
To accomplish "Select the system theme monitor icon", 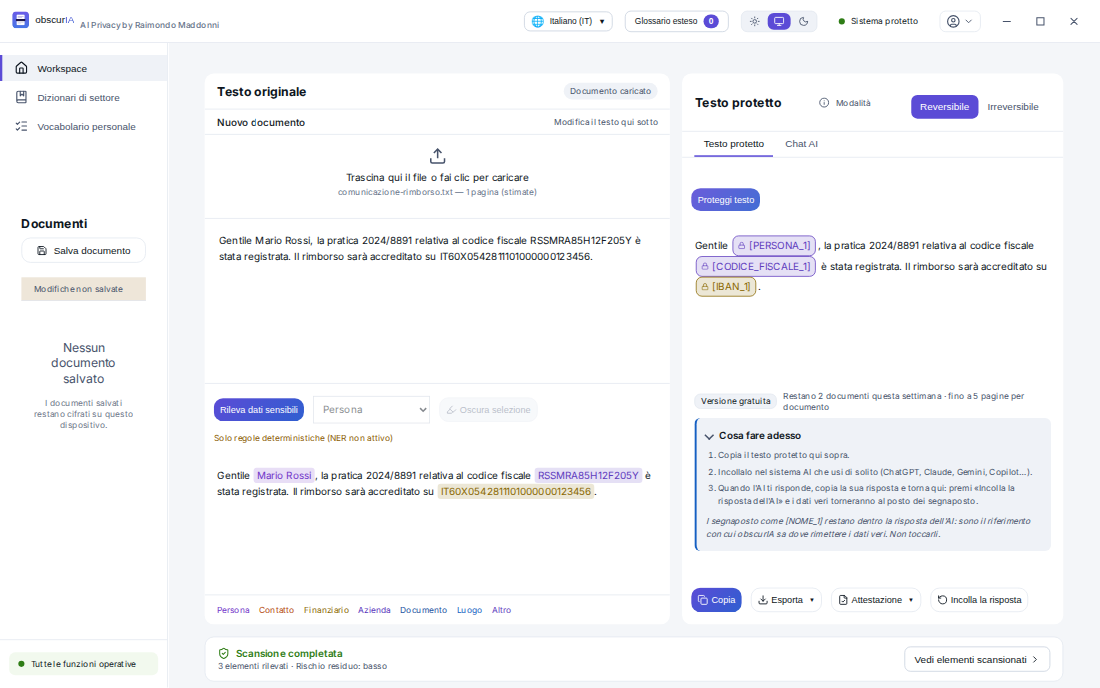I will pyautogui.click(x=779, y=21).
